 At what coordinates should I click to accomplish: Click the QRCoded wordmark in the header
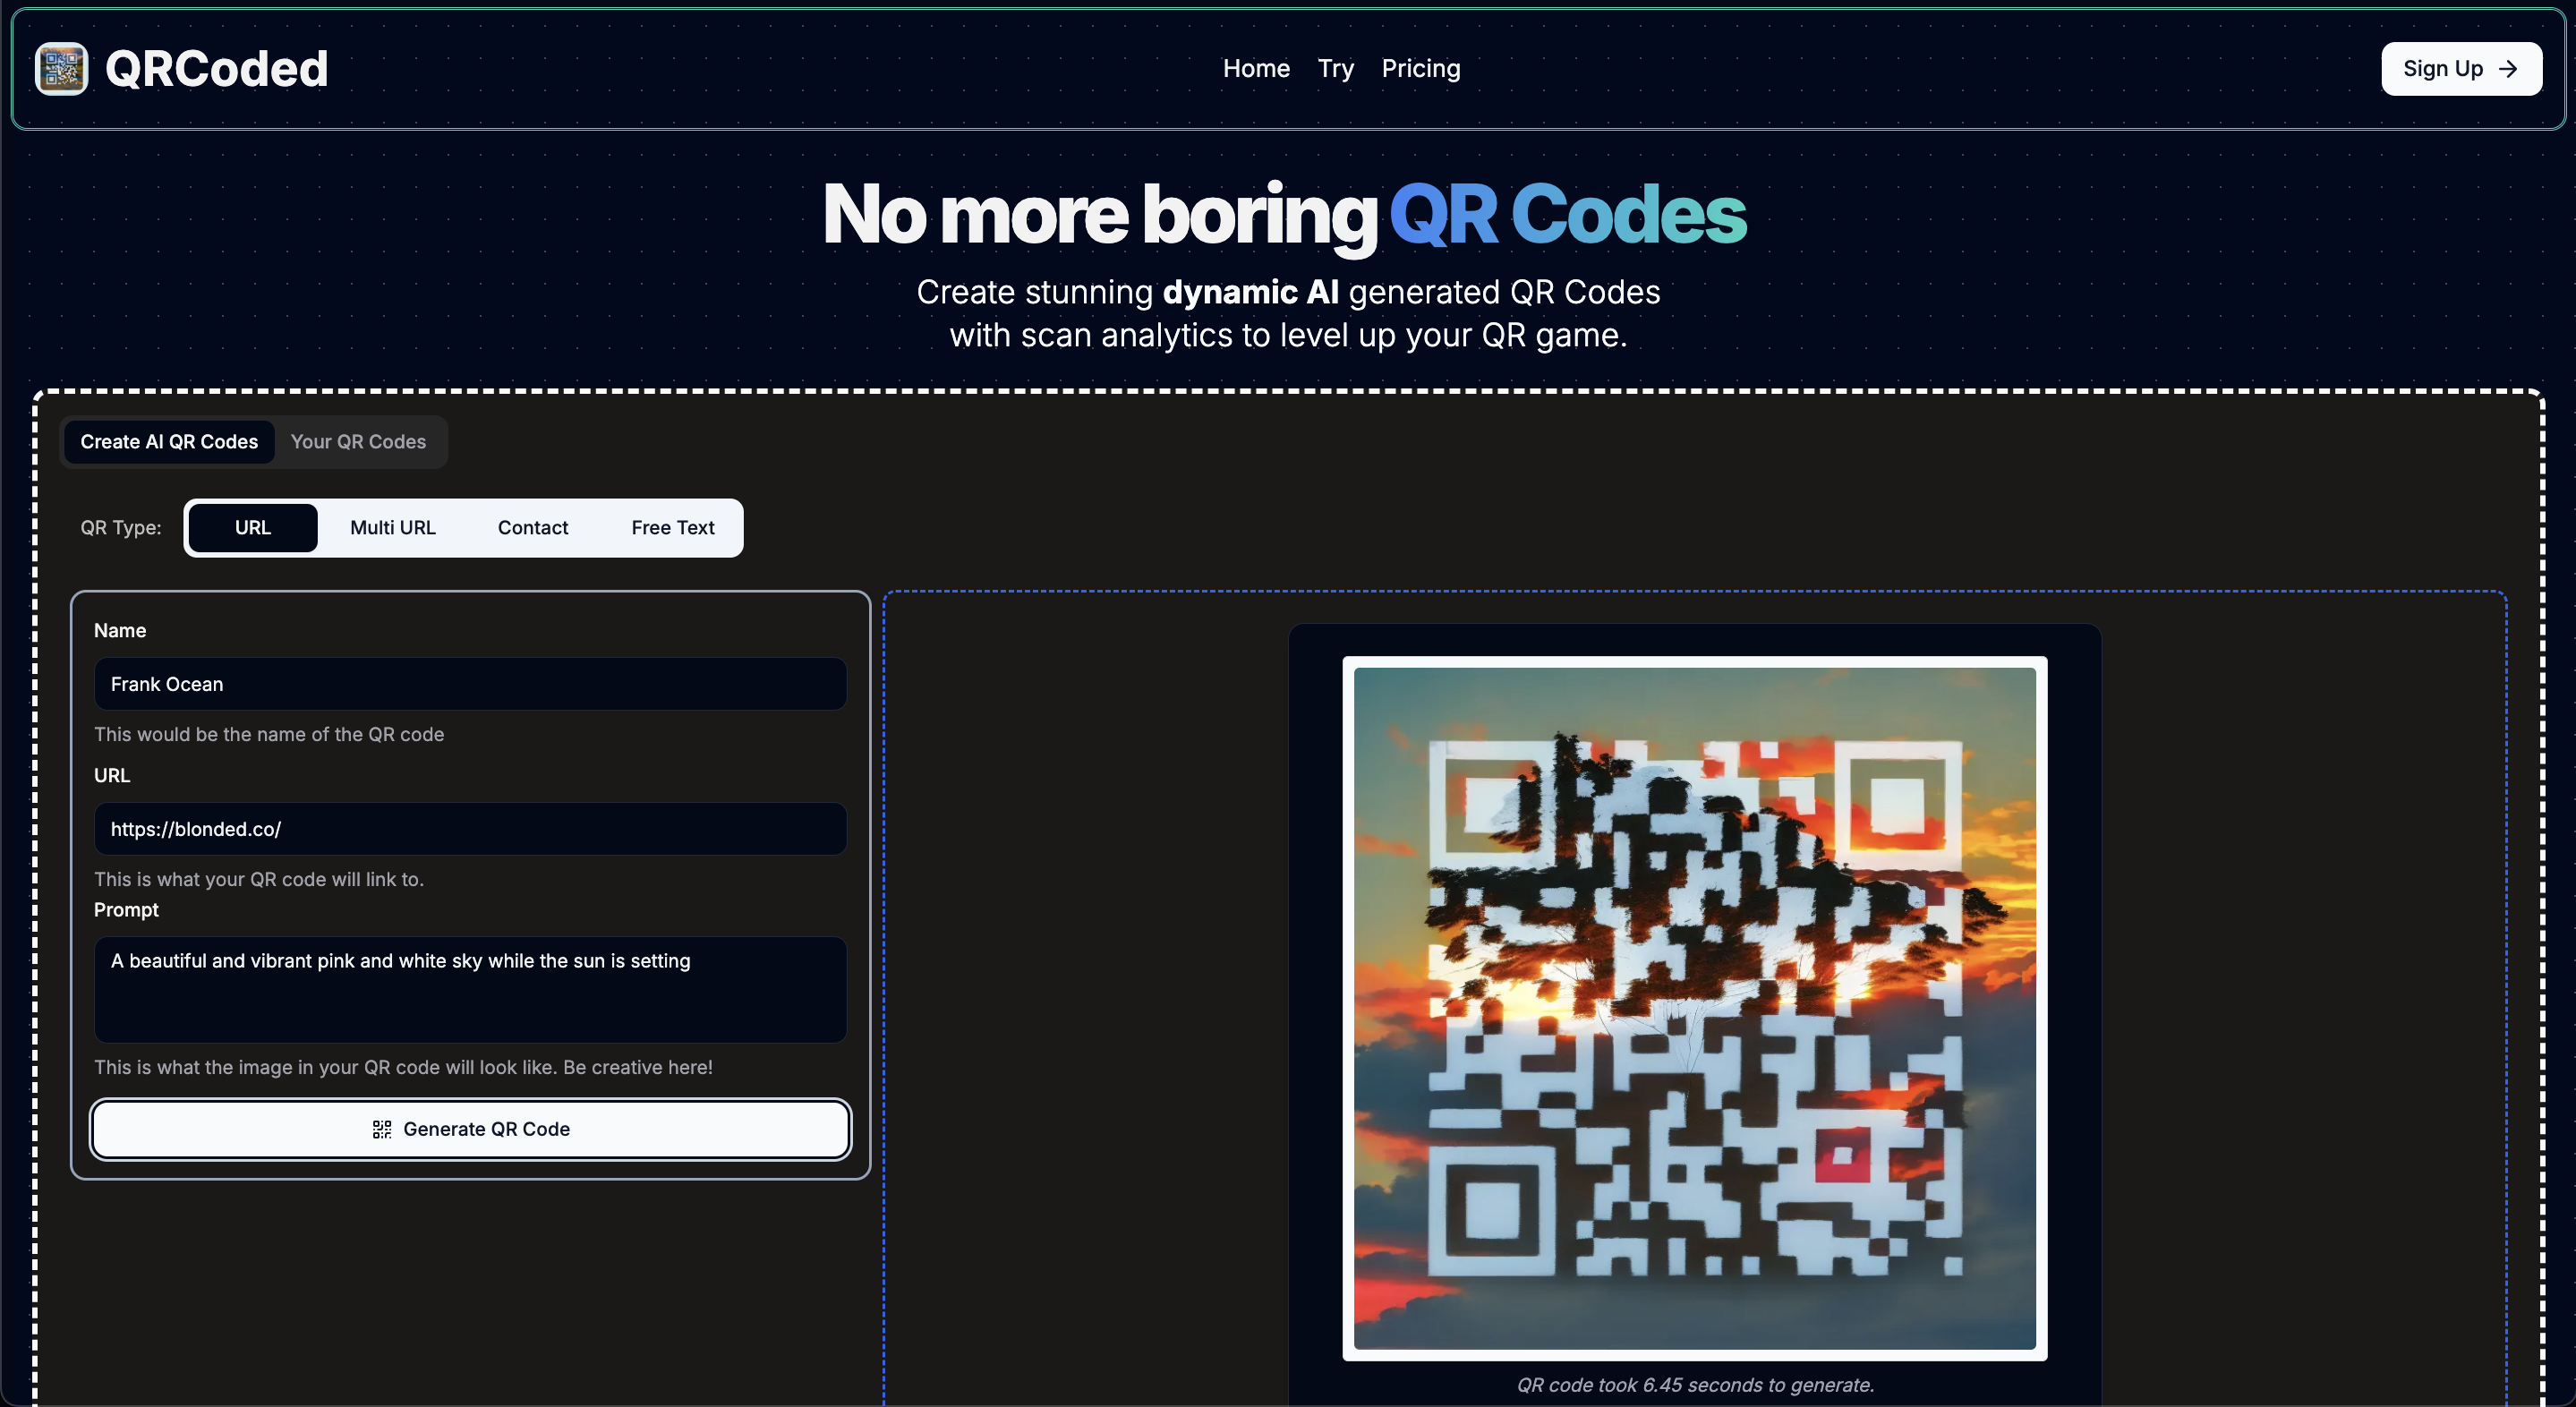(x=216, y=68)
